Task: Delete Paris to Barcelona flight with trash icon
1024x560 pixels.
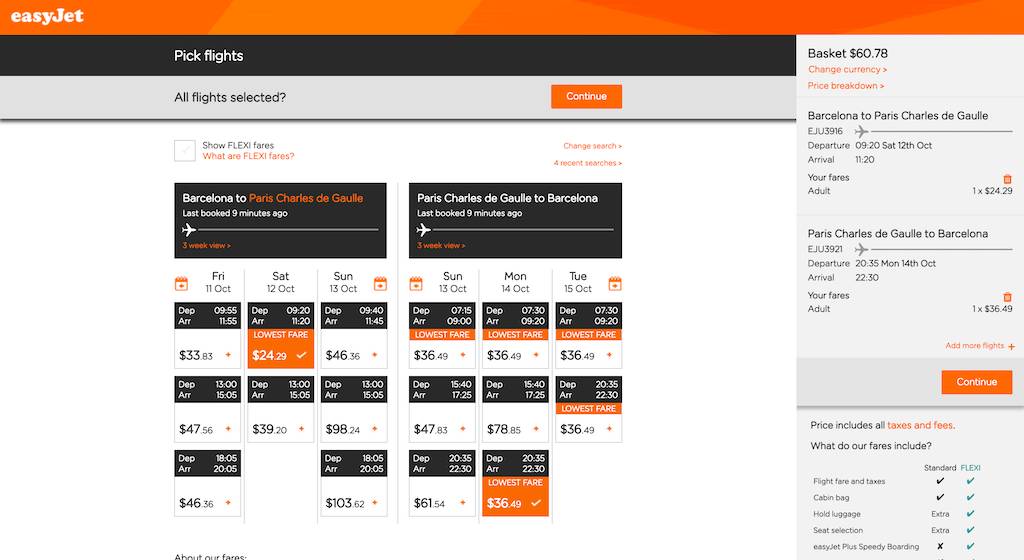Action: 1007,296
